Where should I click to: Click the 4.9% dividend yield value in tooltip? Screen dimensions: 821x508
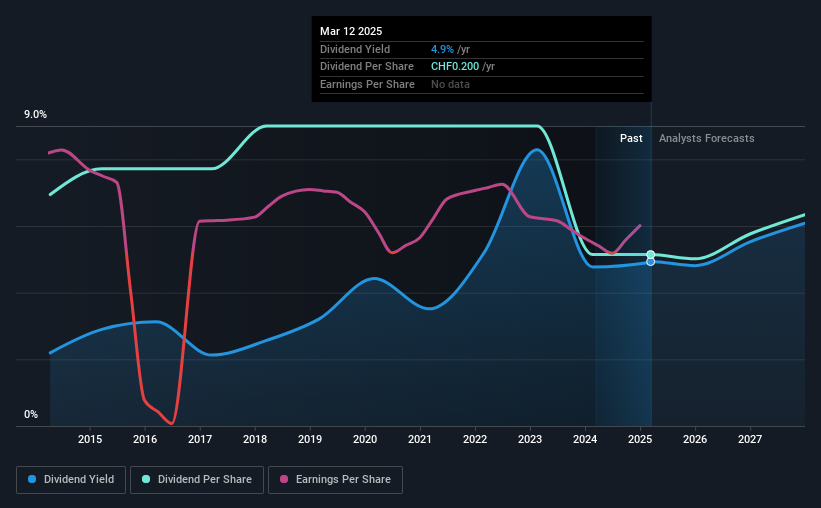(x=442, y=49)
